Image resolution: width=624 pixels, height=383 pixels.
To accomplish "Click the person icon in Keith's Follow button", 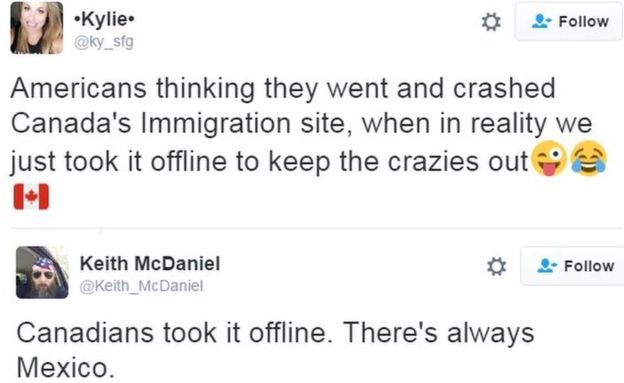I will click(547, 266).
